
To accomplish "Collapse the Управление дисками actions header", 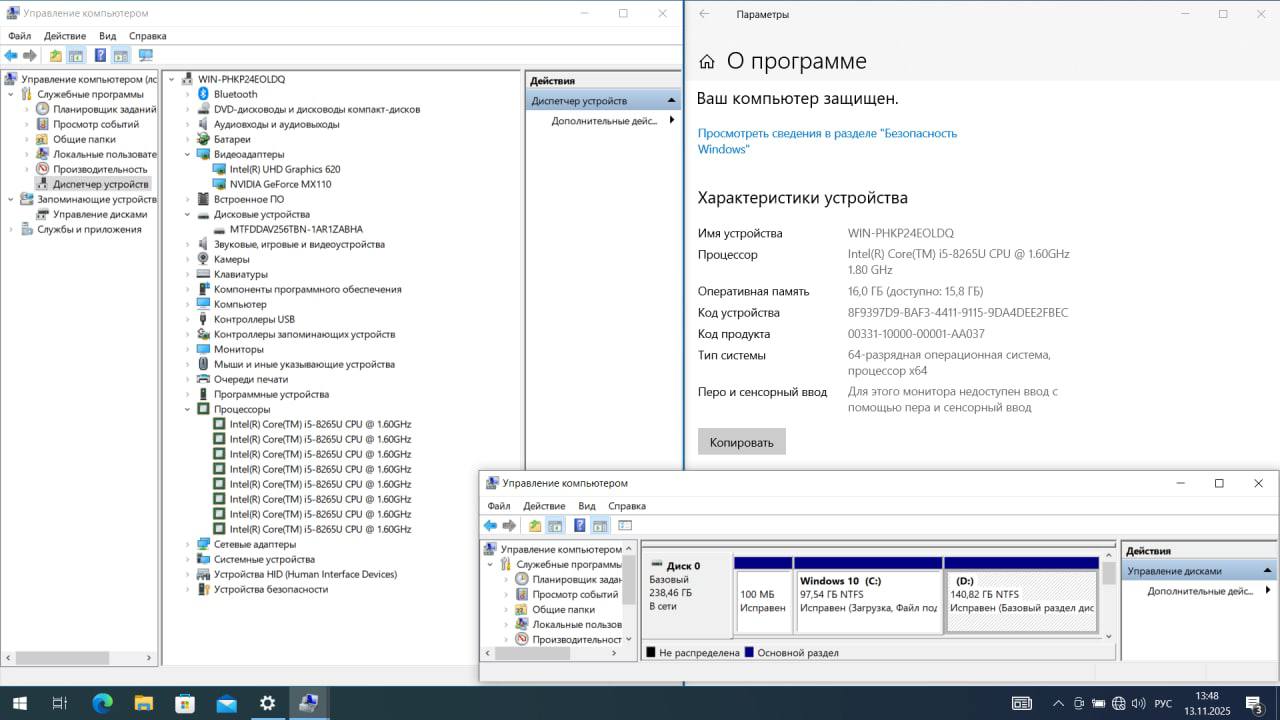I will (x=1268, y=571).
